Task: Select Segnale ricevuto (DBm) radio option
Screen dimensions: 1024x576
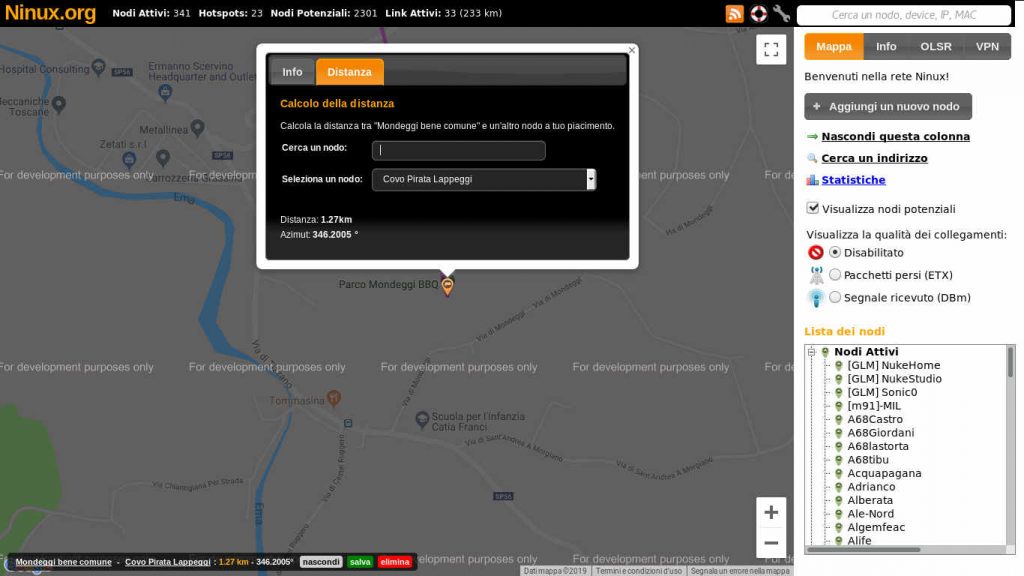Action: (x=835, y=297)
